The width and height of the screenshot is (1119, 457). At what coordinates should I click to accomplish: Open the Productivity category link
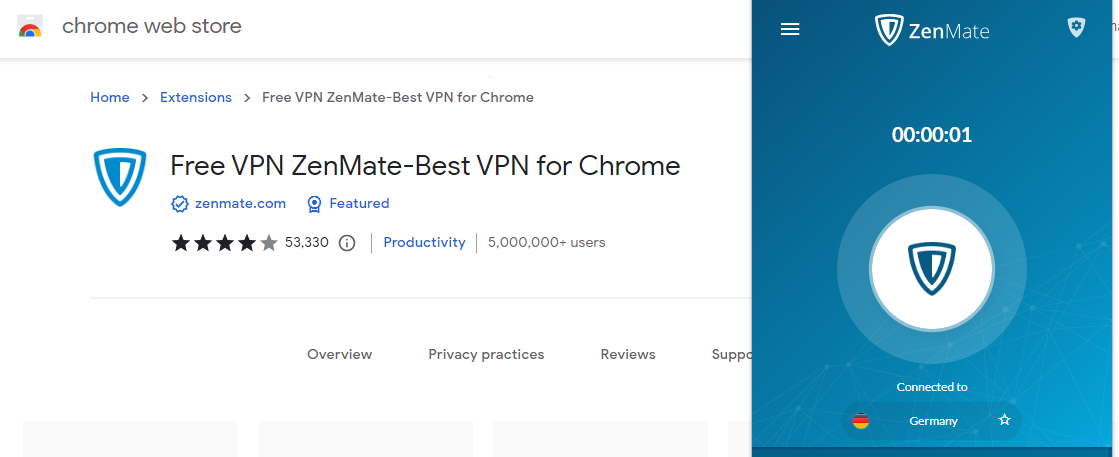[x=424, y=242]
